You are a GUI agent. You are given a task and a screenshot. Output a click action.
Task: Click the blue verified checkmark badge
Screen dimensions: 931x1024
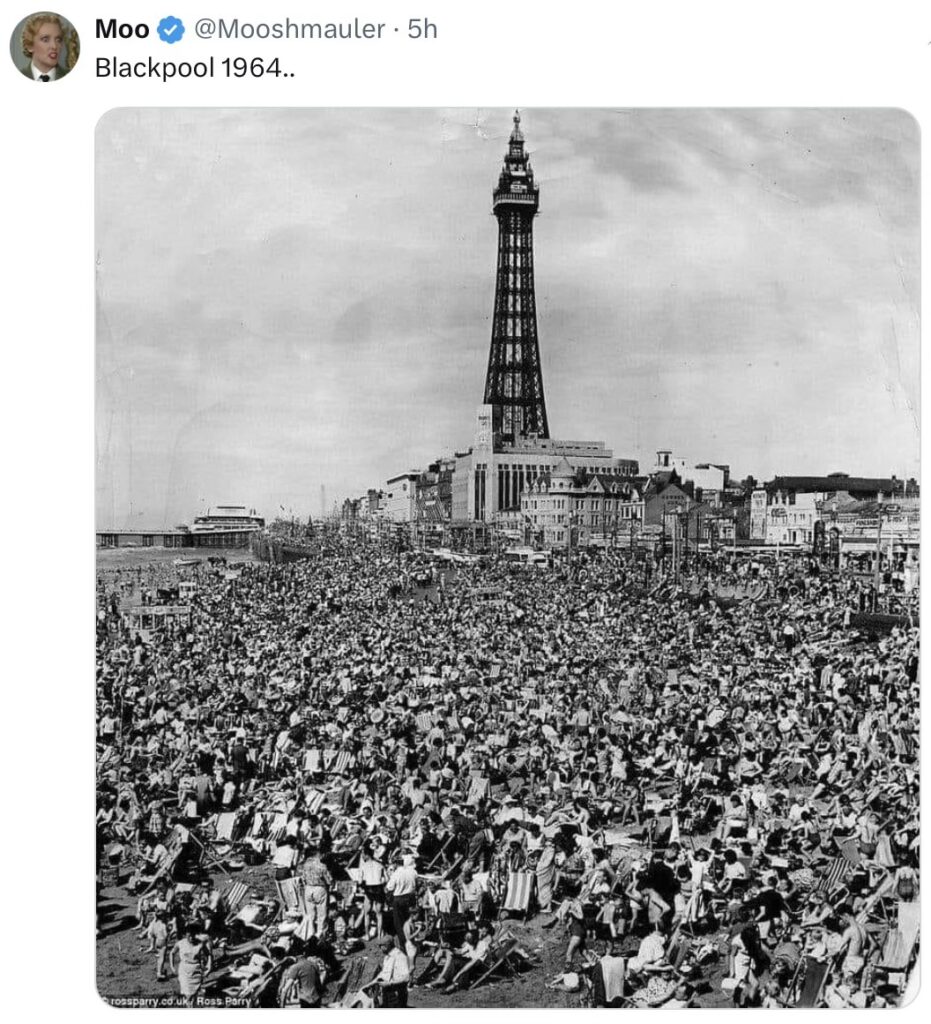[x=171, y=30]
